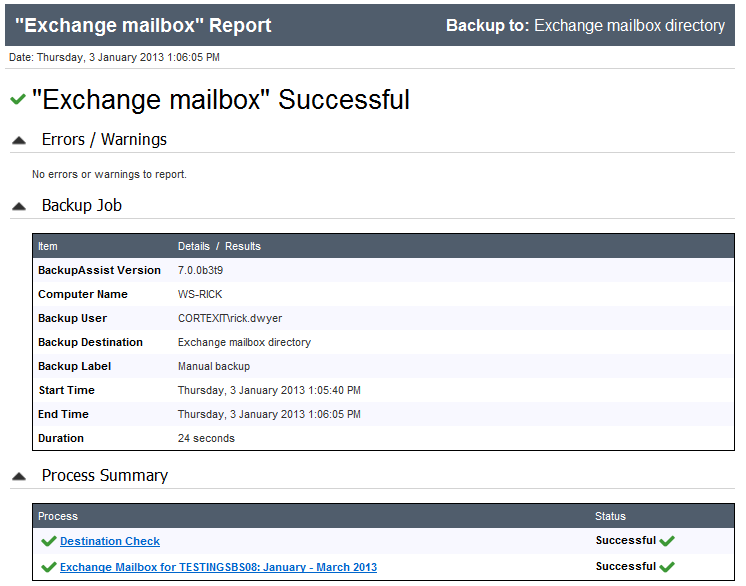This screenshot has width=746, height=586.
Task: Click the Process Summary heading text
Action: pos(105,476)
